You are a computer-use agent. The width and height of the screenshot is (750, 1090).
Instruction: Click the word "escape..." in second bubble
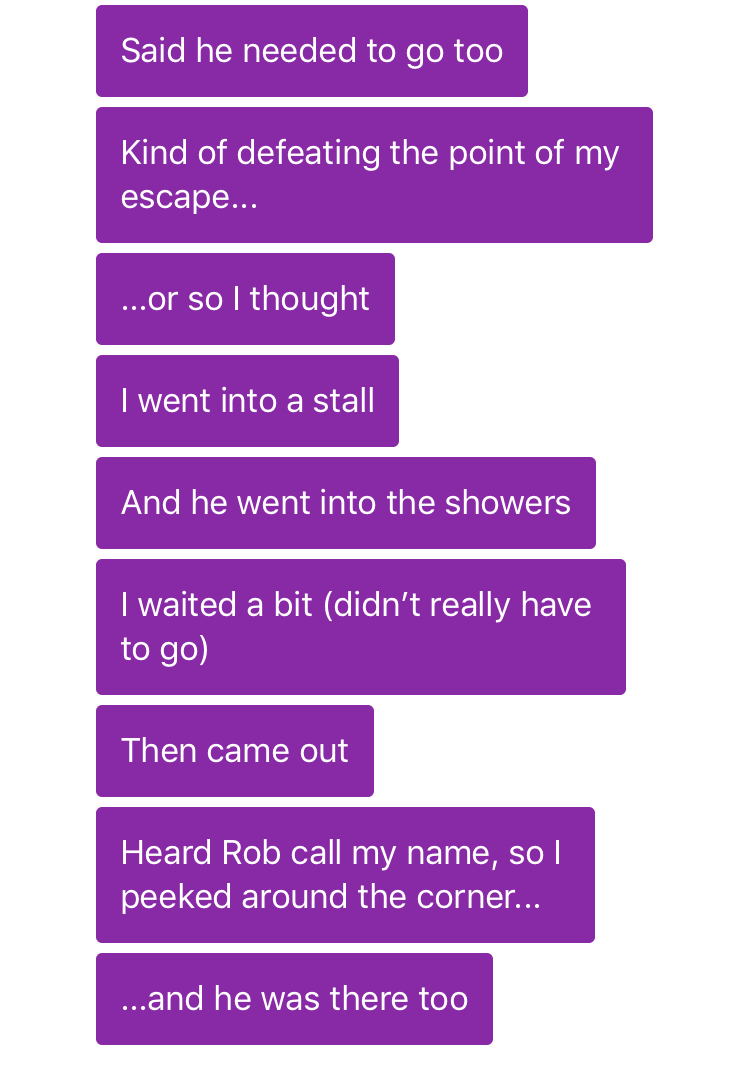[x=189, y=198]
